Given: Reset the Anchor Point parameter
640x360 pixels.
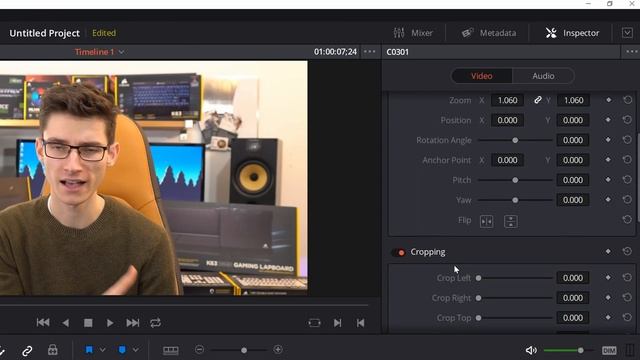Looking at the screenshot, I should pos(627,160).
